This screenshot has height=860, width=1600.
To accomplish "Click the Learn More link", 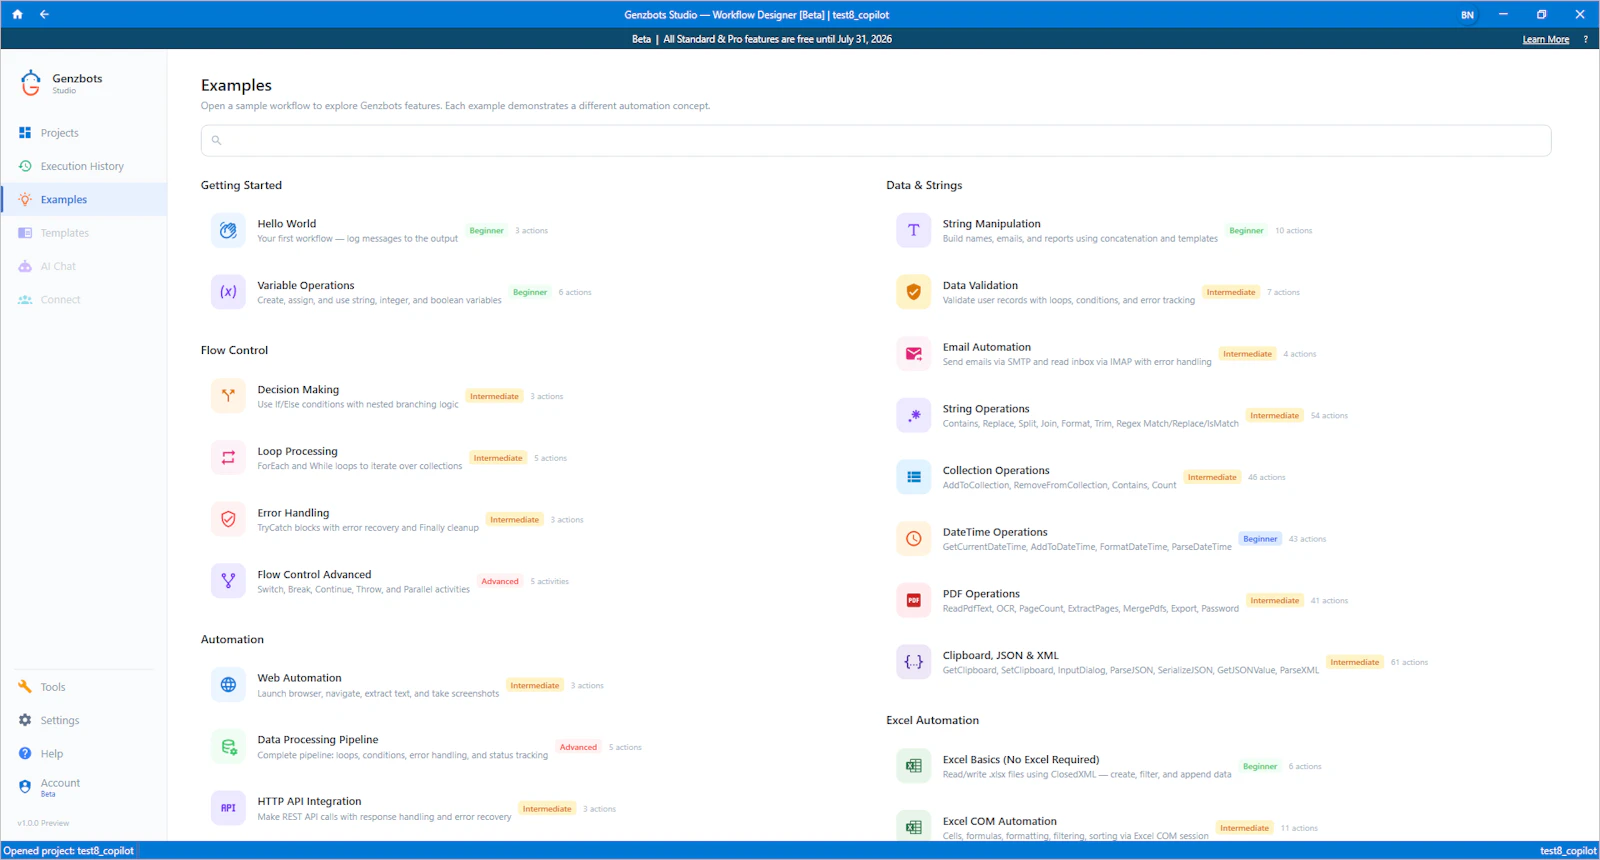I will [x=1545, y=39].
